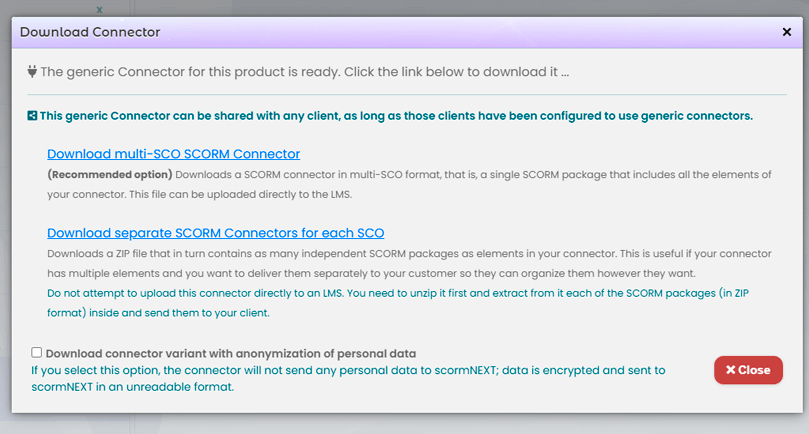Click the X icon inside the red Close button
The image size is (809, 434).
tap(730, 369)
